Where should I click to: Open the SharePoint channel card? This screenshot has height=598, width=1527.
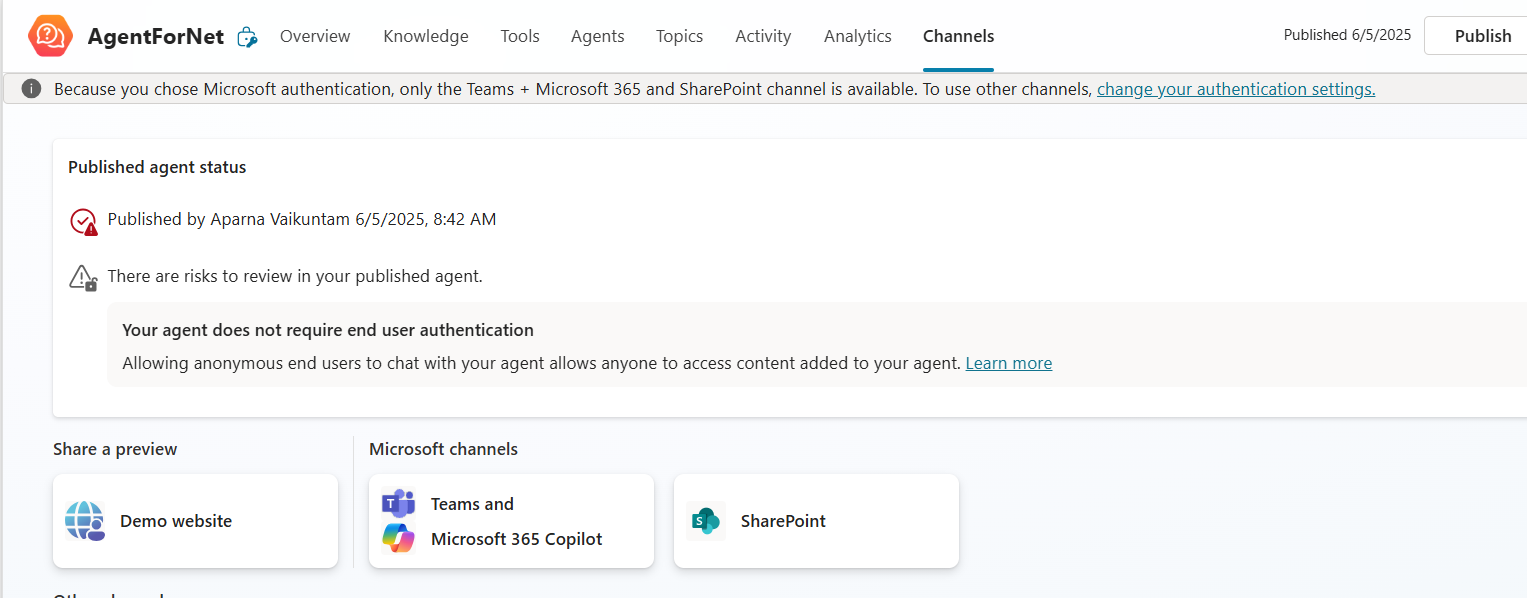tap(816, 521)
